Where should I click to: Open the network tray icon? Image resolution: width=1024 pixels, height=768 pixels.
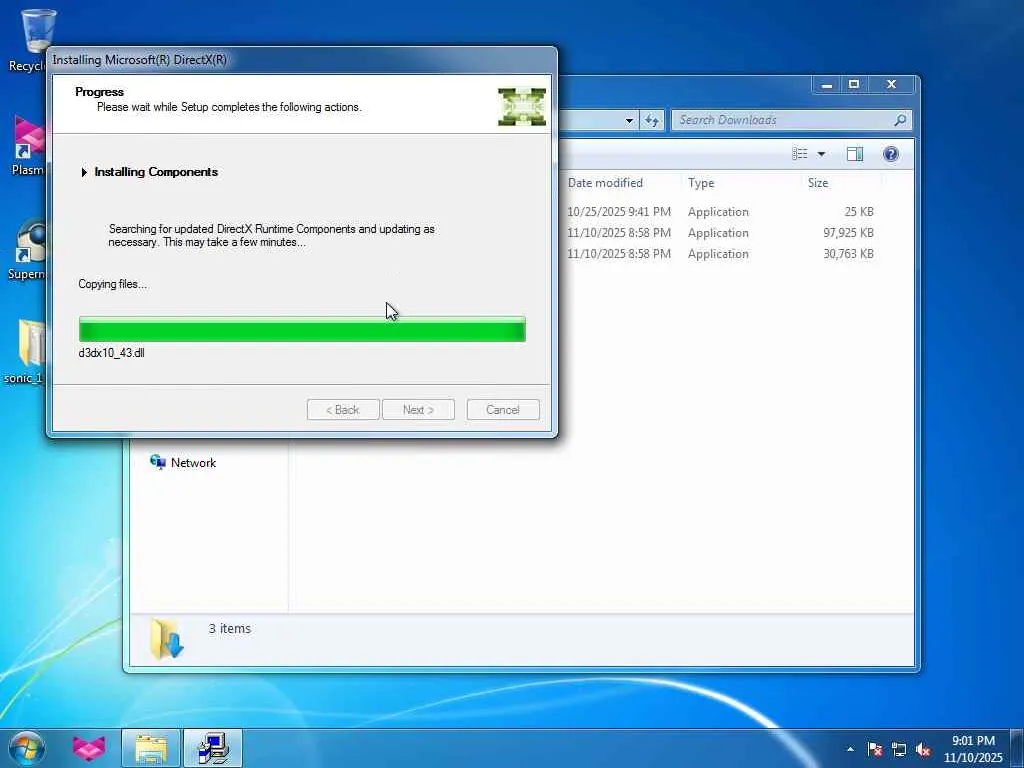tap(899, 749)
